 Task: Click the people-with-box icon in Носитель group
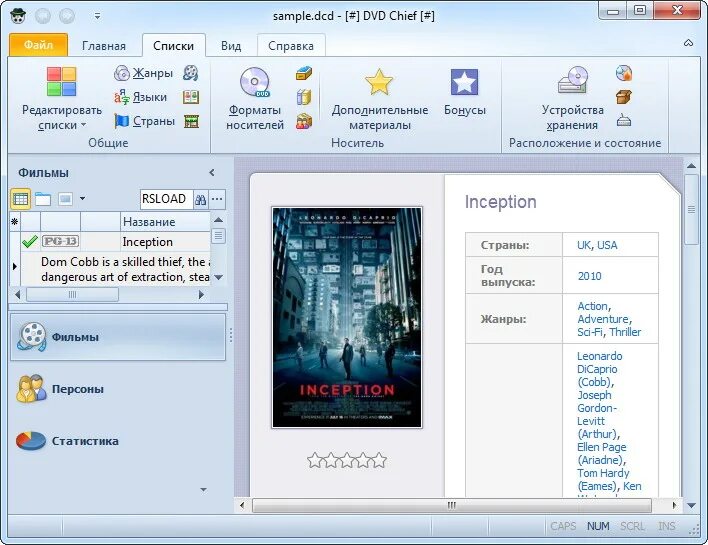point(304,121)
